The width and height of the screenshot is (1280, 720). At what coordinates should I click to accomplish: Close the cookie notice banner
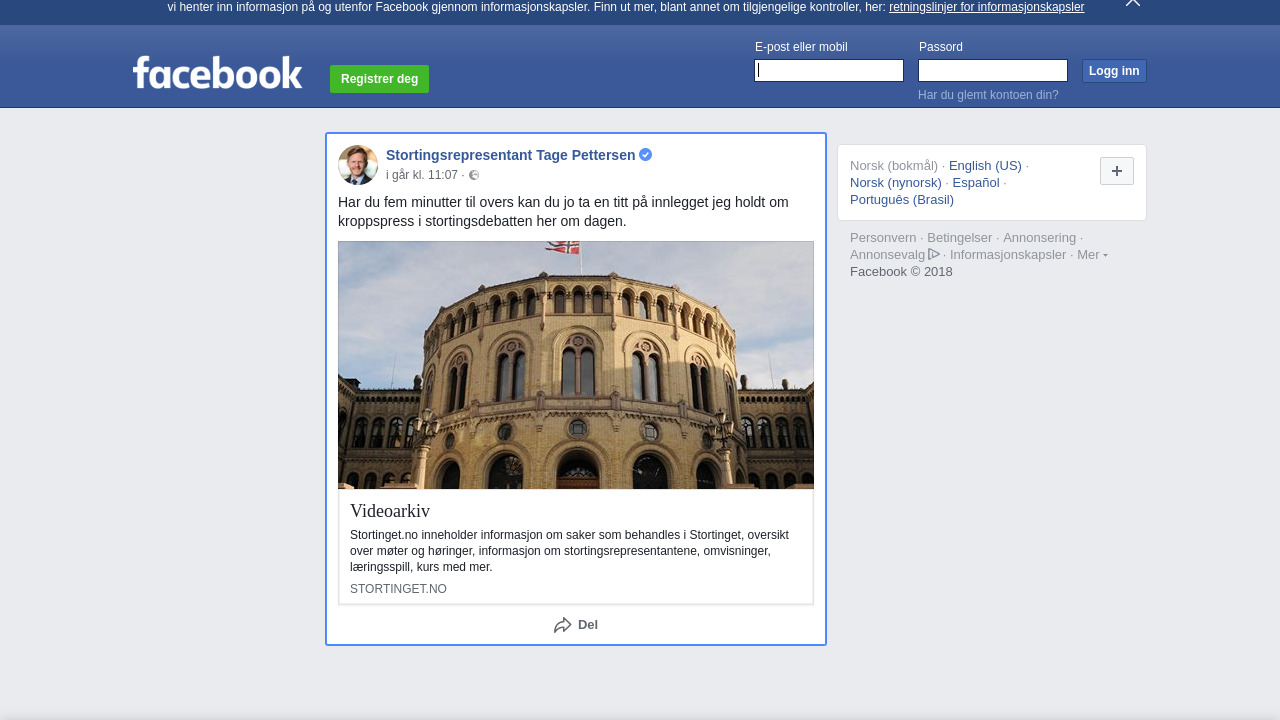tap(1132, 3)
